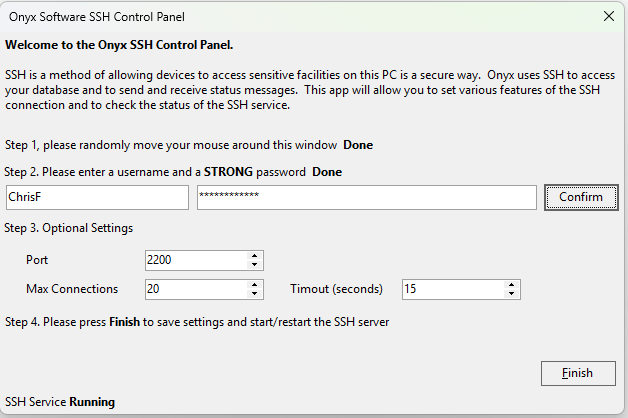Viewport: 628px width, 418px height.
Task: Click the Step 3 Optional Settings heading
Action: coord(69,228)
